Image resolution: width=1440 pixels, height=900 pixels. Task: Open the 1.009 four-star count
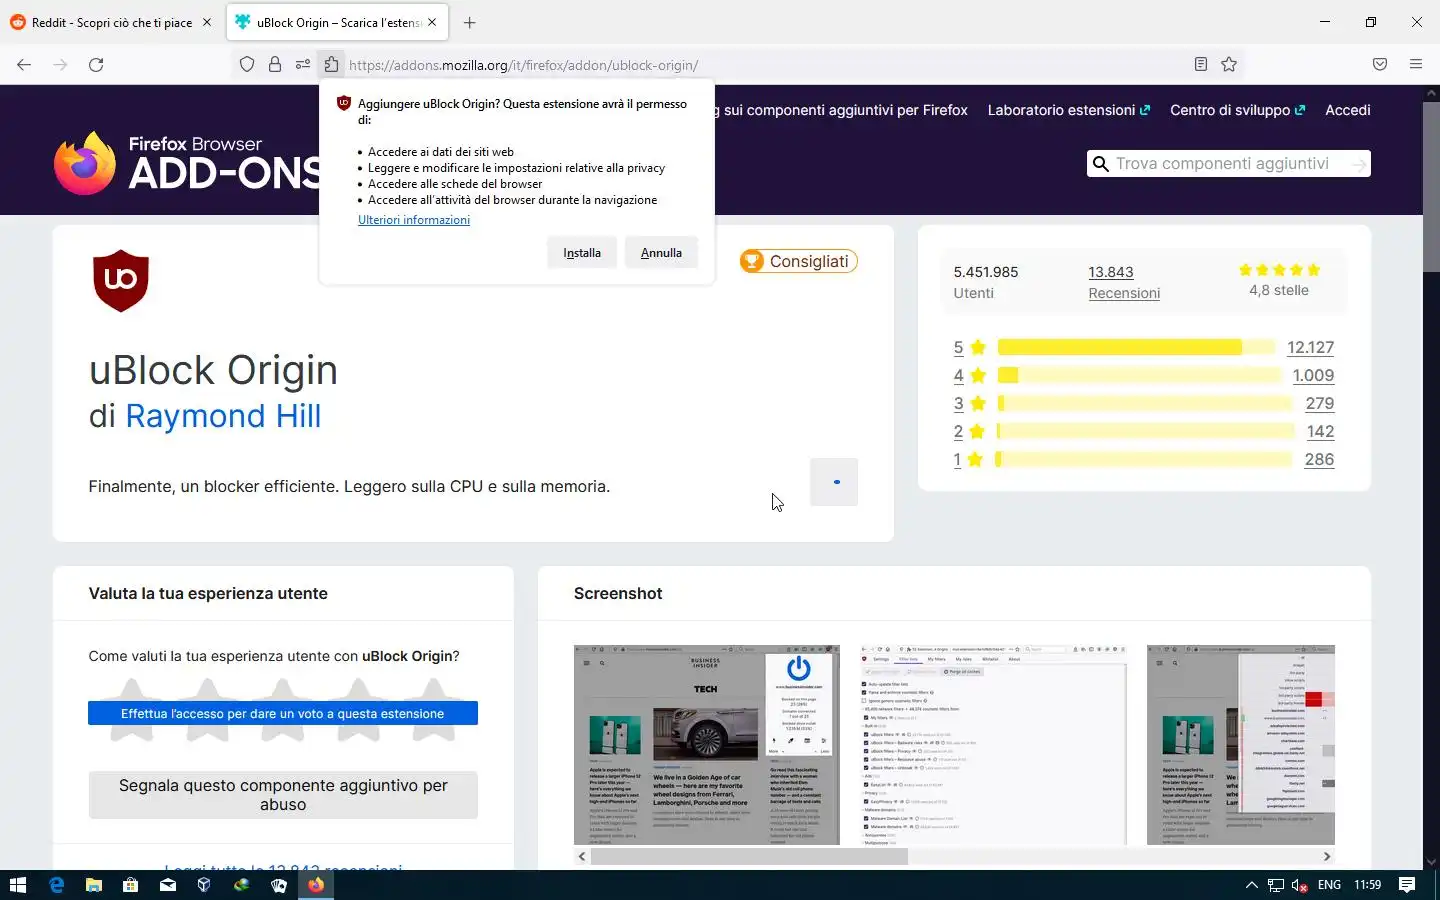pyautogui.click(x=1313, y=375)
